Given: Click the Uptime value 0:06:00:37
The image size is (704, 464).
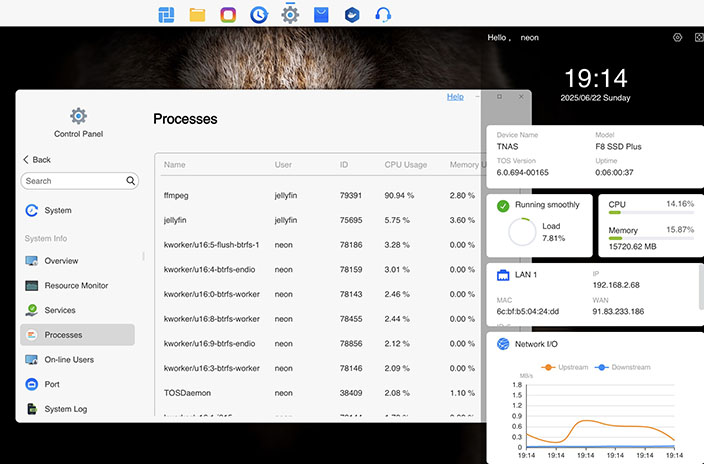Looking at the screenshot, I should tap(614, 172).
